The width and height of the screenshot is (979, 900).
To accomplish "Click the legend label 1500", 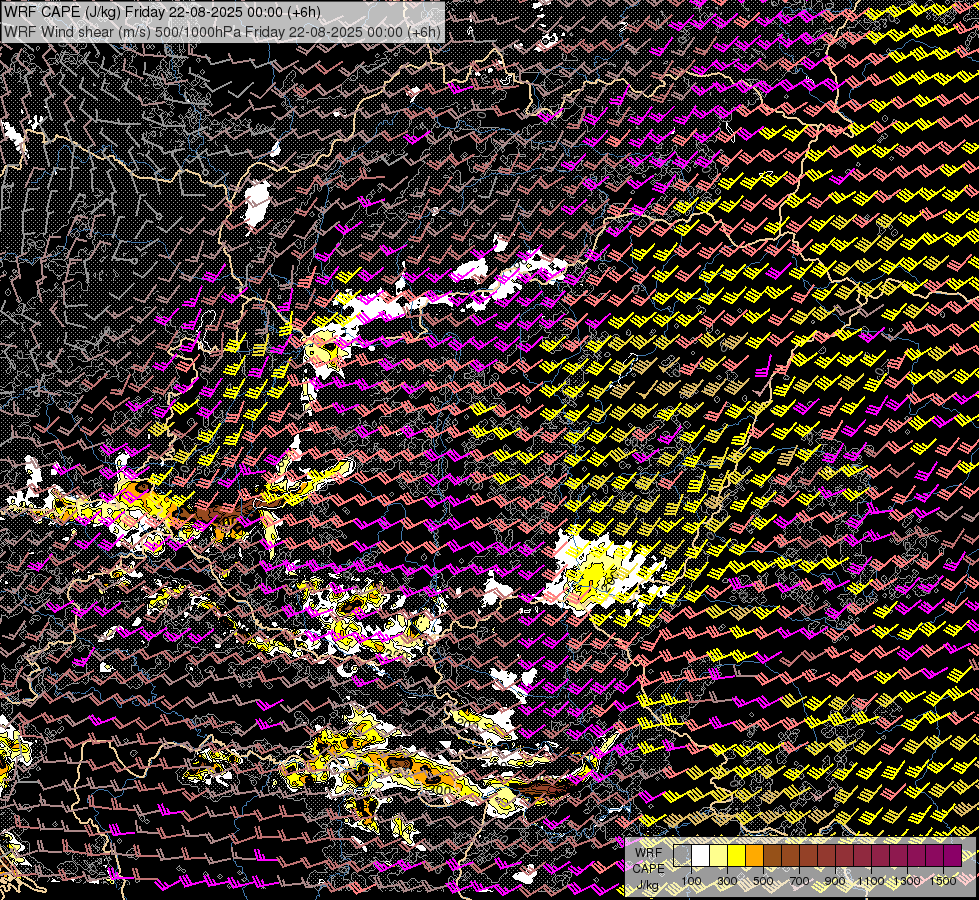I will (943, 881).
